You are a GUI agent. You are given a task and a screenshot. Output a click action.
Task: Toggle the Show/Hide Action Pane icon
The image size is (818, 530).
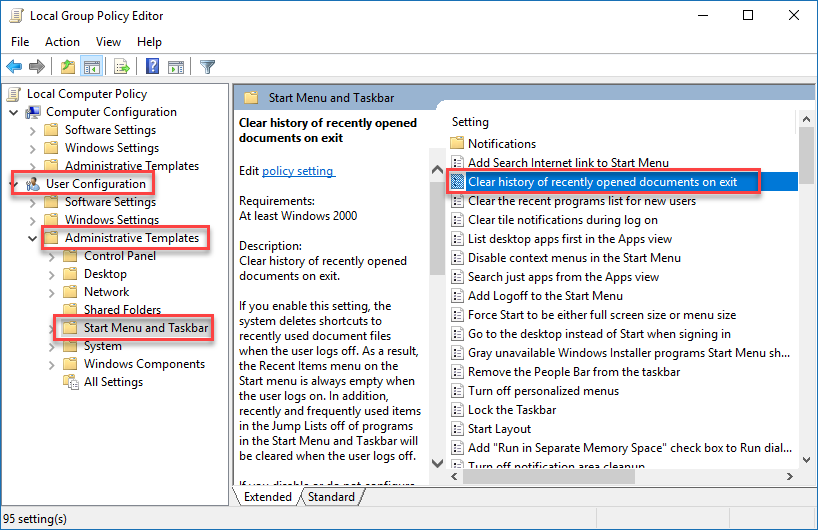pos(176,67)
